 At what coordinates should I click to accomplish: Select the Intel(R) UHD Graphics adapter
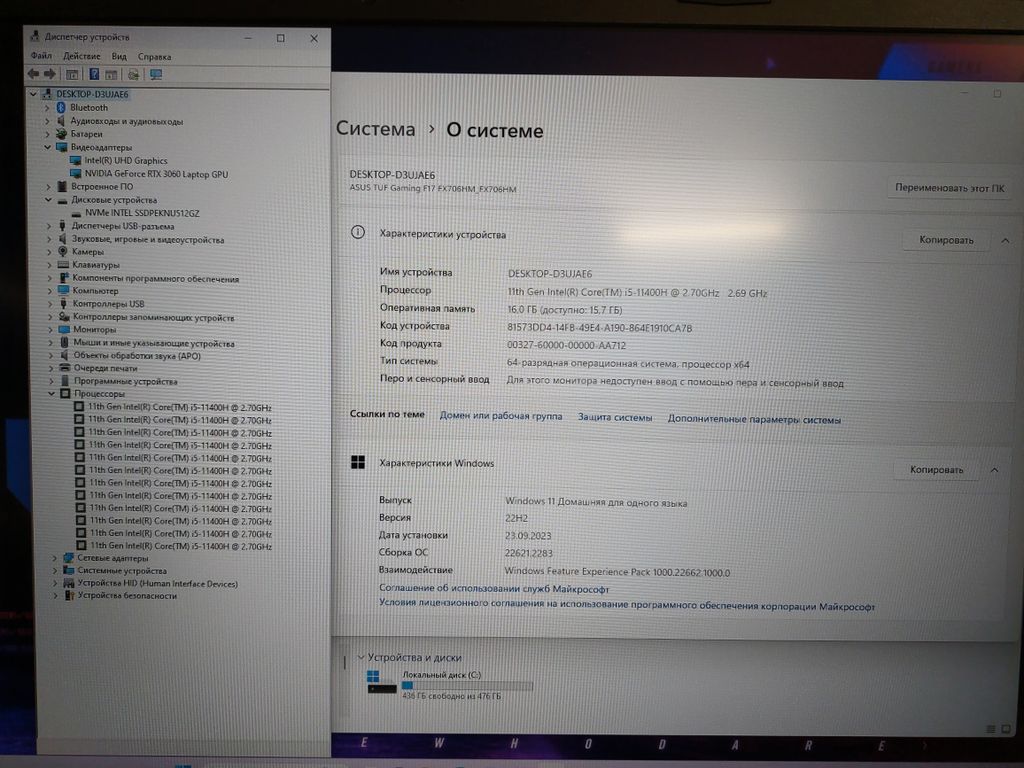(x=125, y=160)
